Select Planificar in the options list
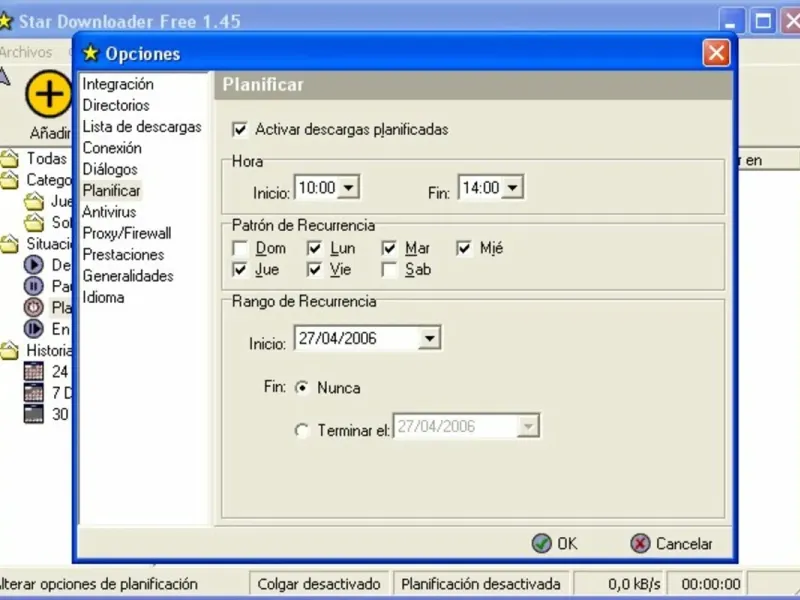The image size is (800, 600). click(111, 191)
